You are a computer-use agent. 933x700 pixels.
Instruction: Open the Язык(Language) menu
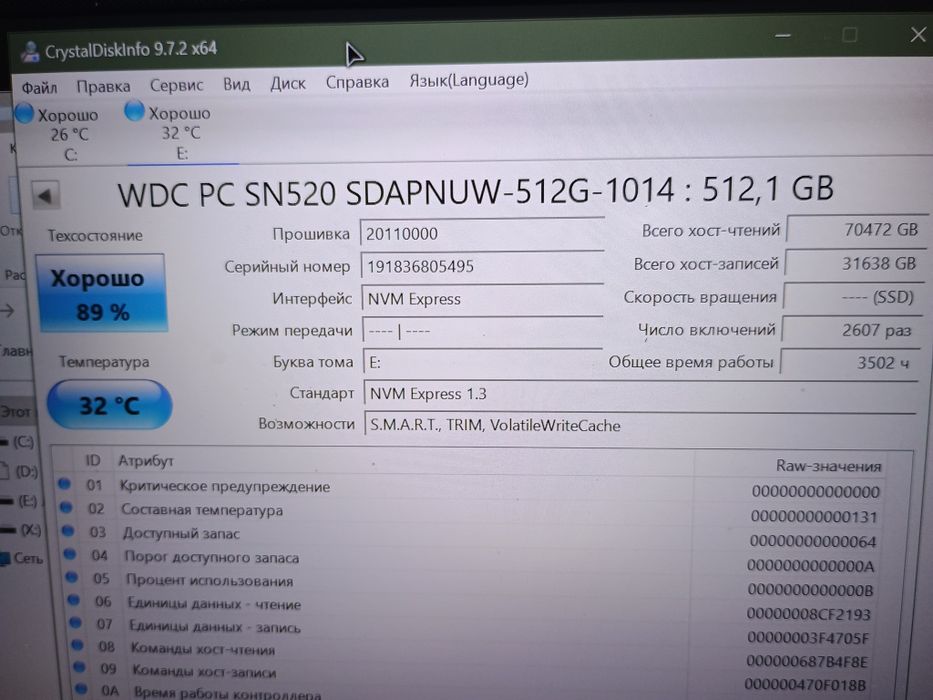click(x=469, y=80)
